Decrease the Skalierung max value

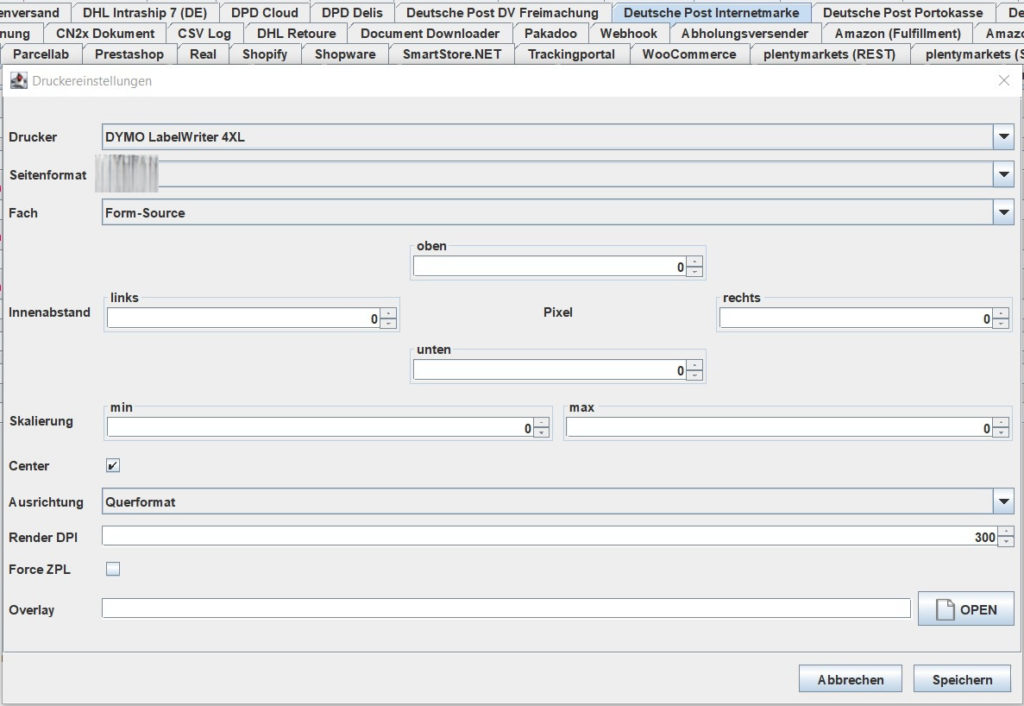[1001, 432]
